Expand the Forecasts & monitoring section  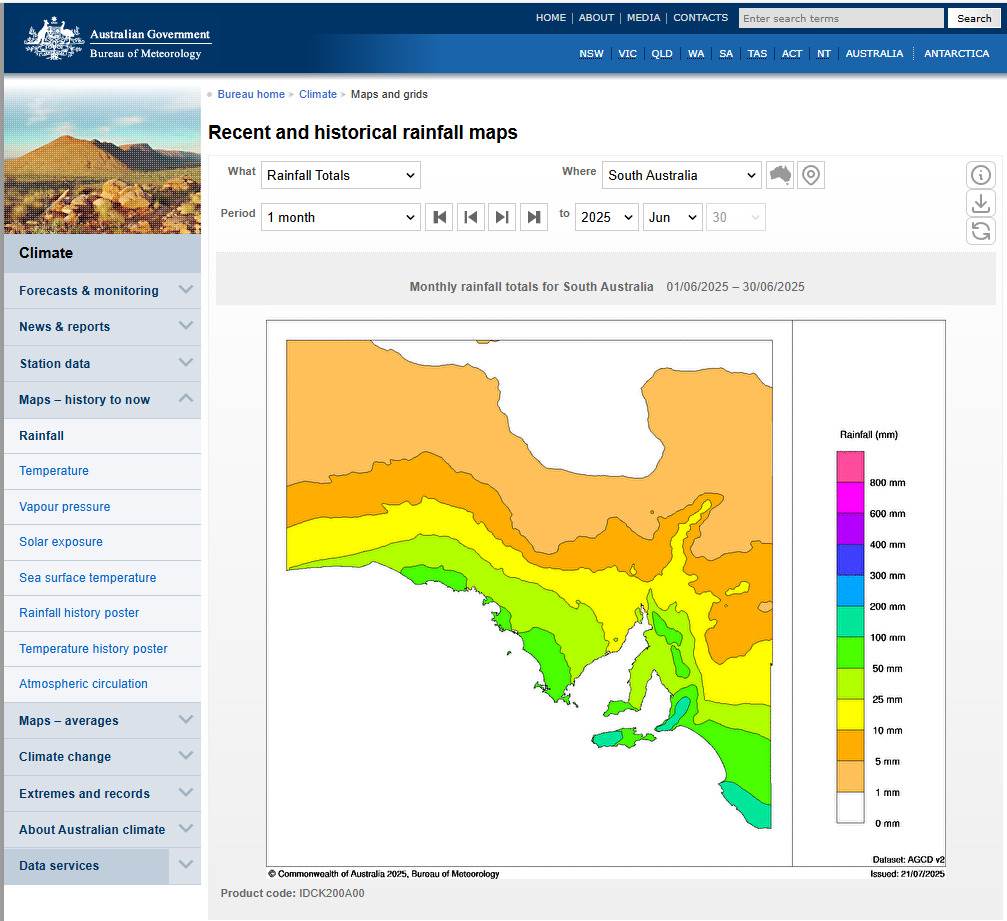tap(185, 290)
